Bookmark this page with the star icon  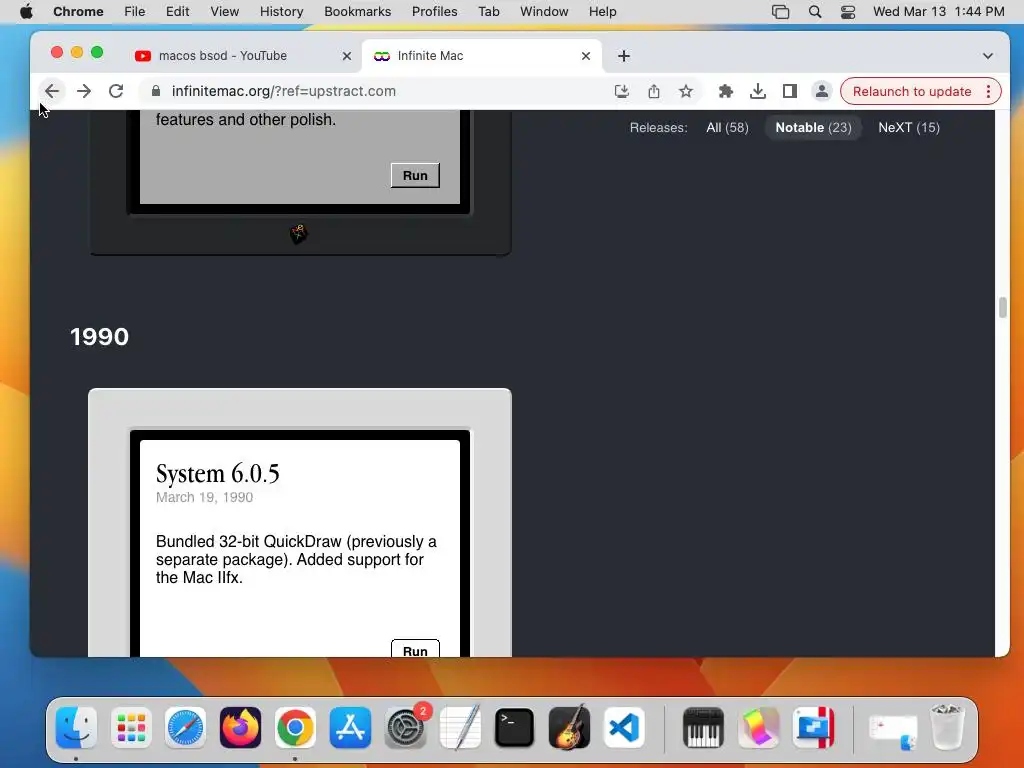coord(686,91)
